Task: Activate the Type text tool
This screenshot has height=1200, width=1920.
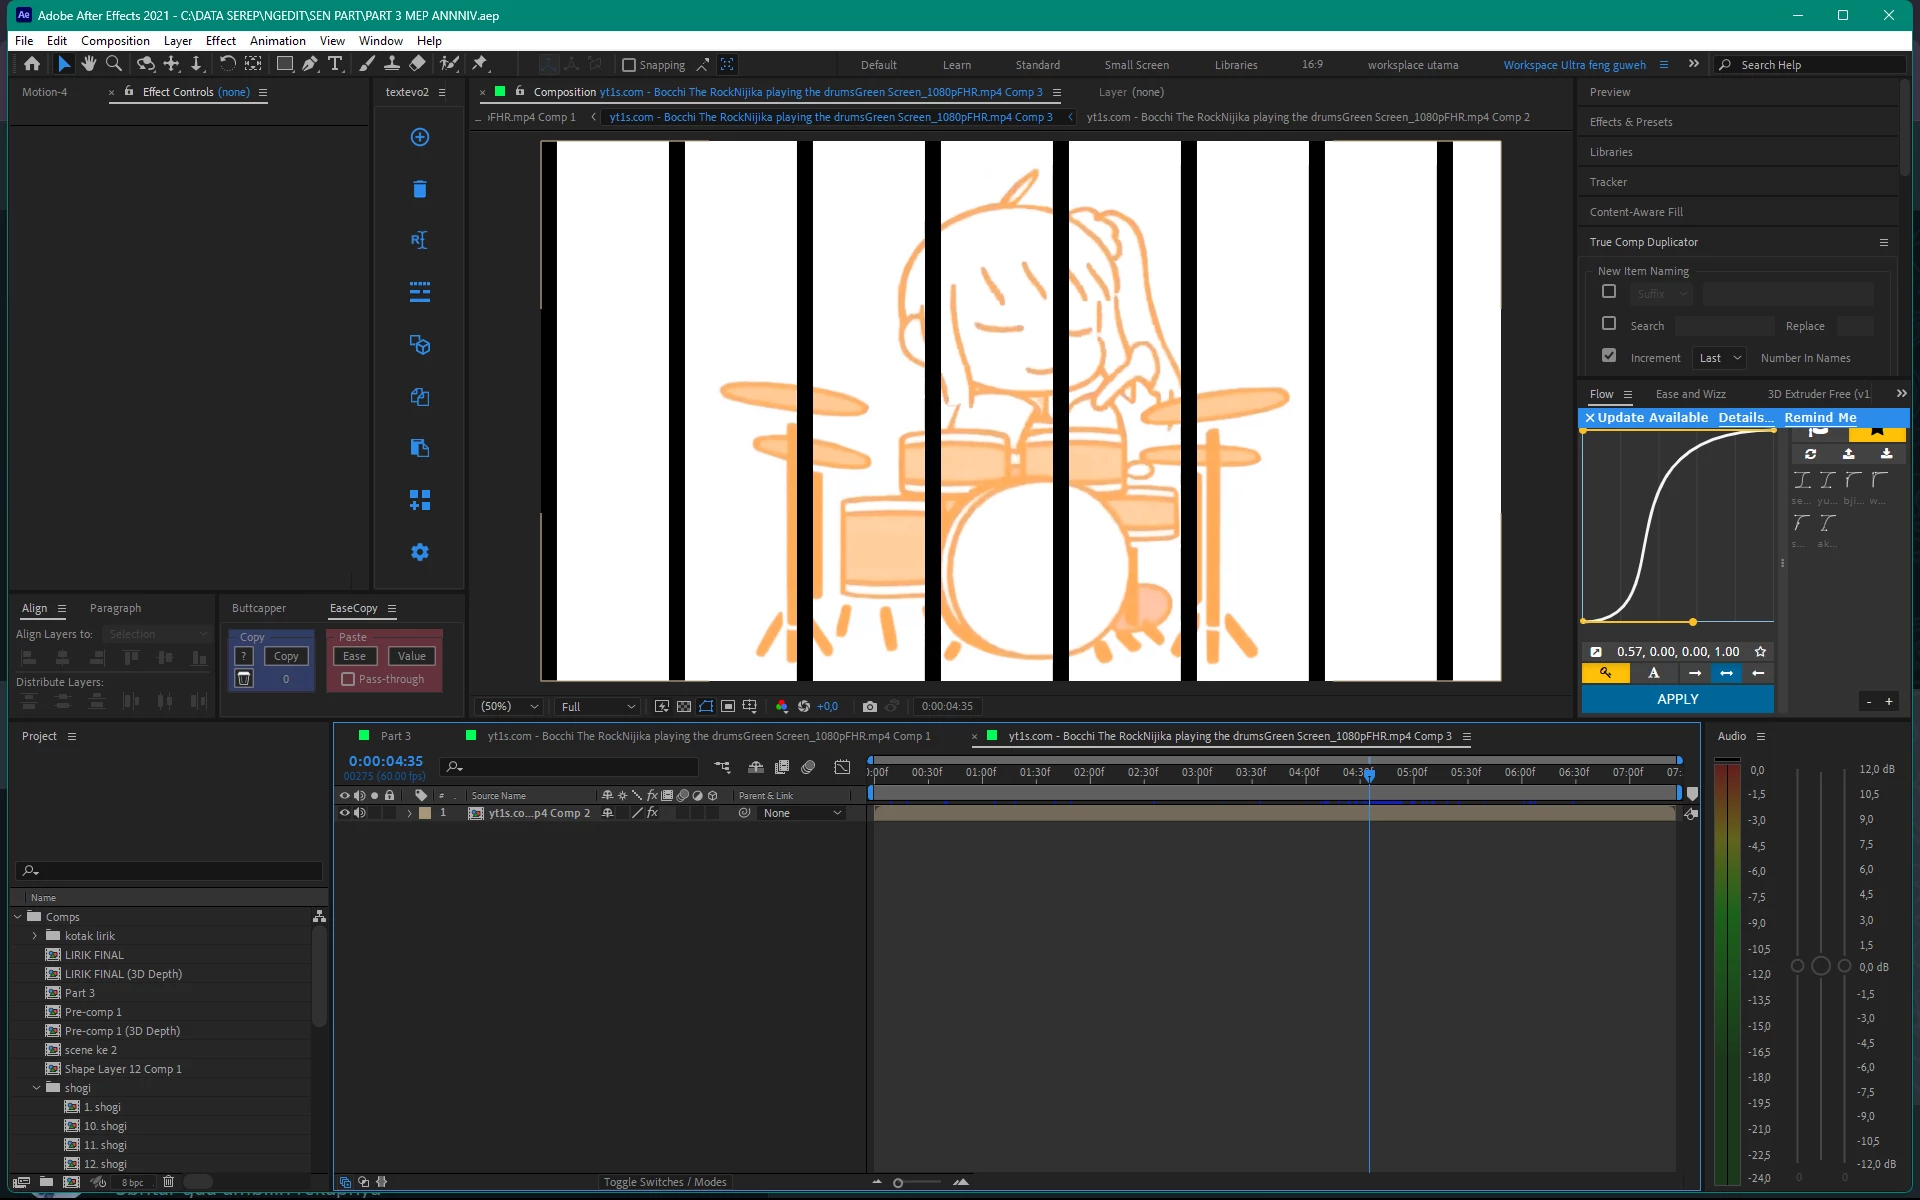Action: 335,64
